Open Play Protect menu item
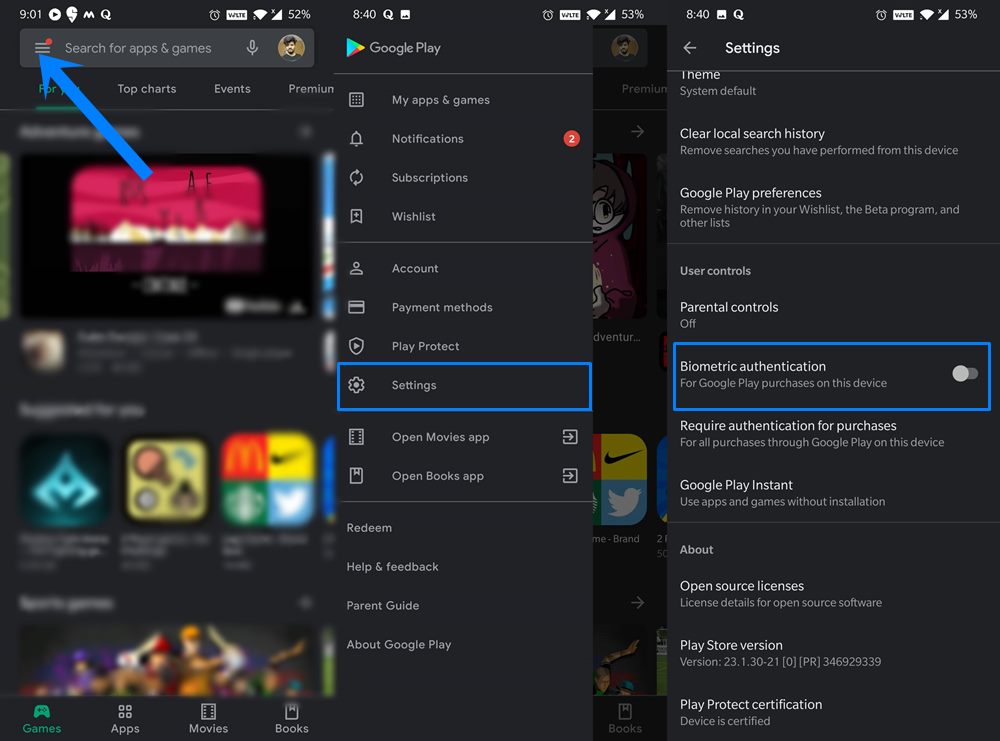Image resolution: width=1000 pixels, height=741 pixels. [465, 346]
